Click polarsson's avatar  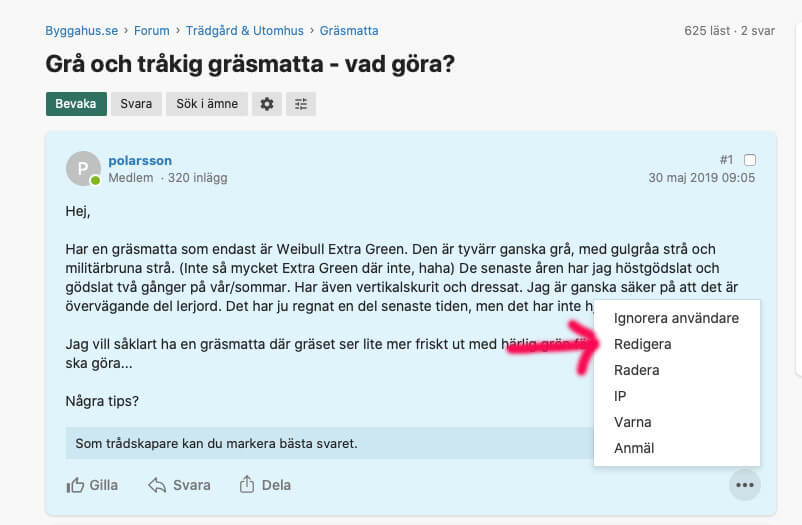[83, 169]
